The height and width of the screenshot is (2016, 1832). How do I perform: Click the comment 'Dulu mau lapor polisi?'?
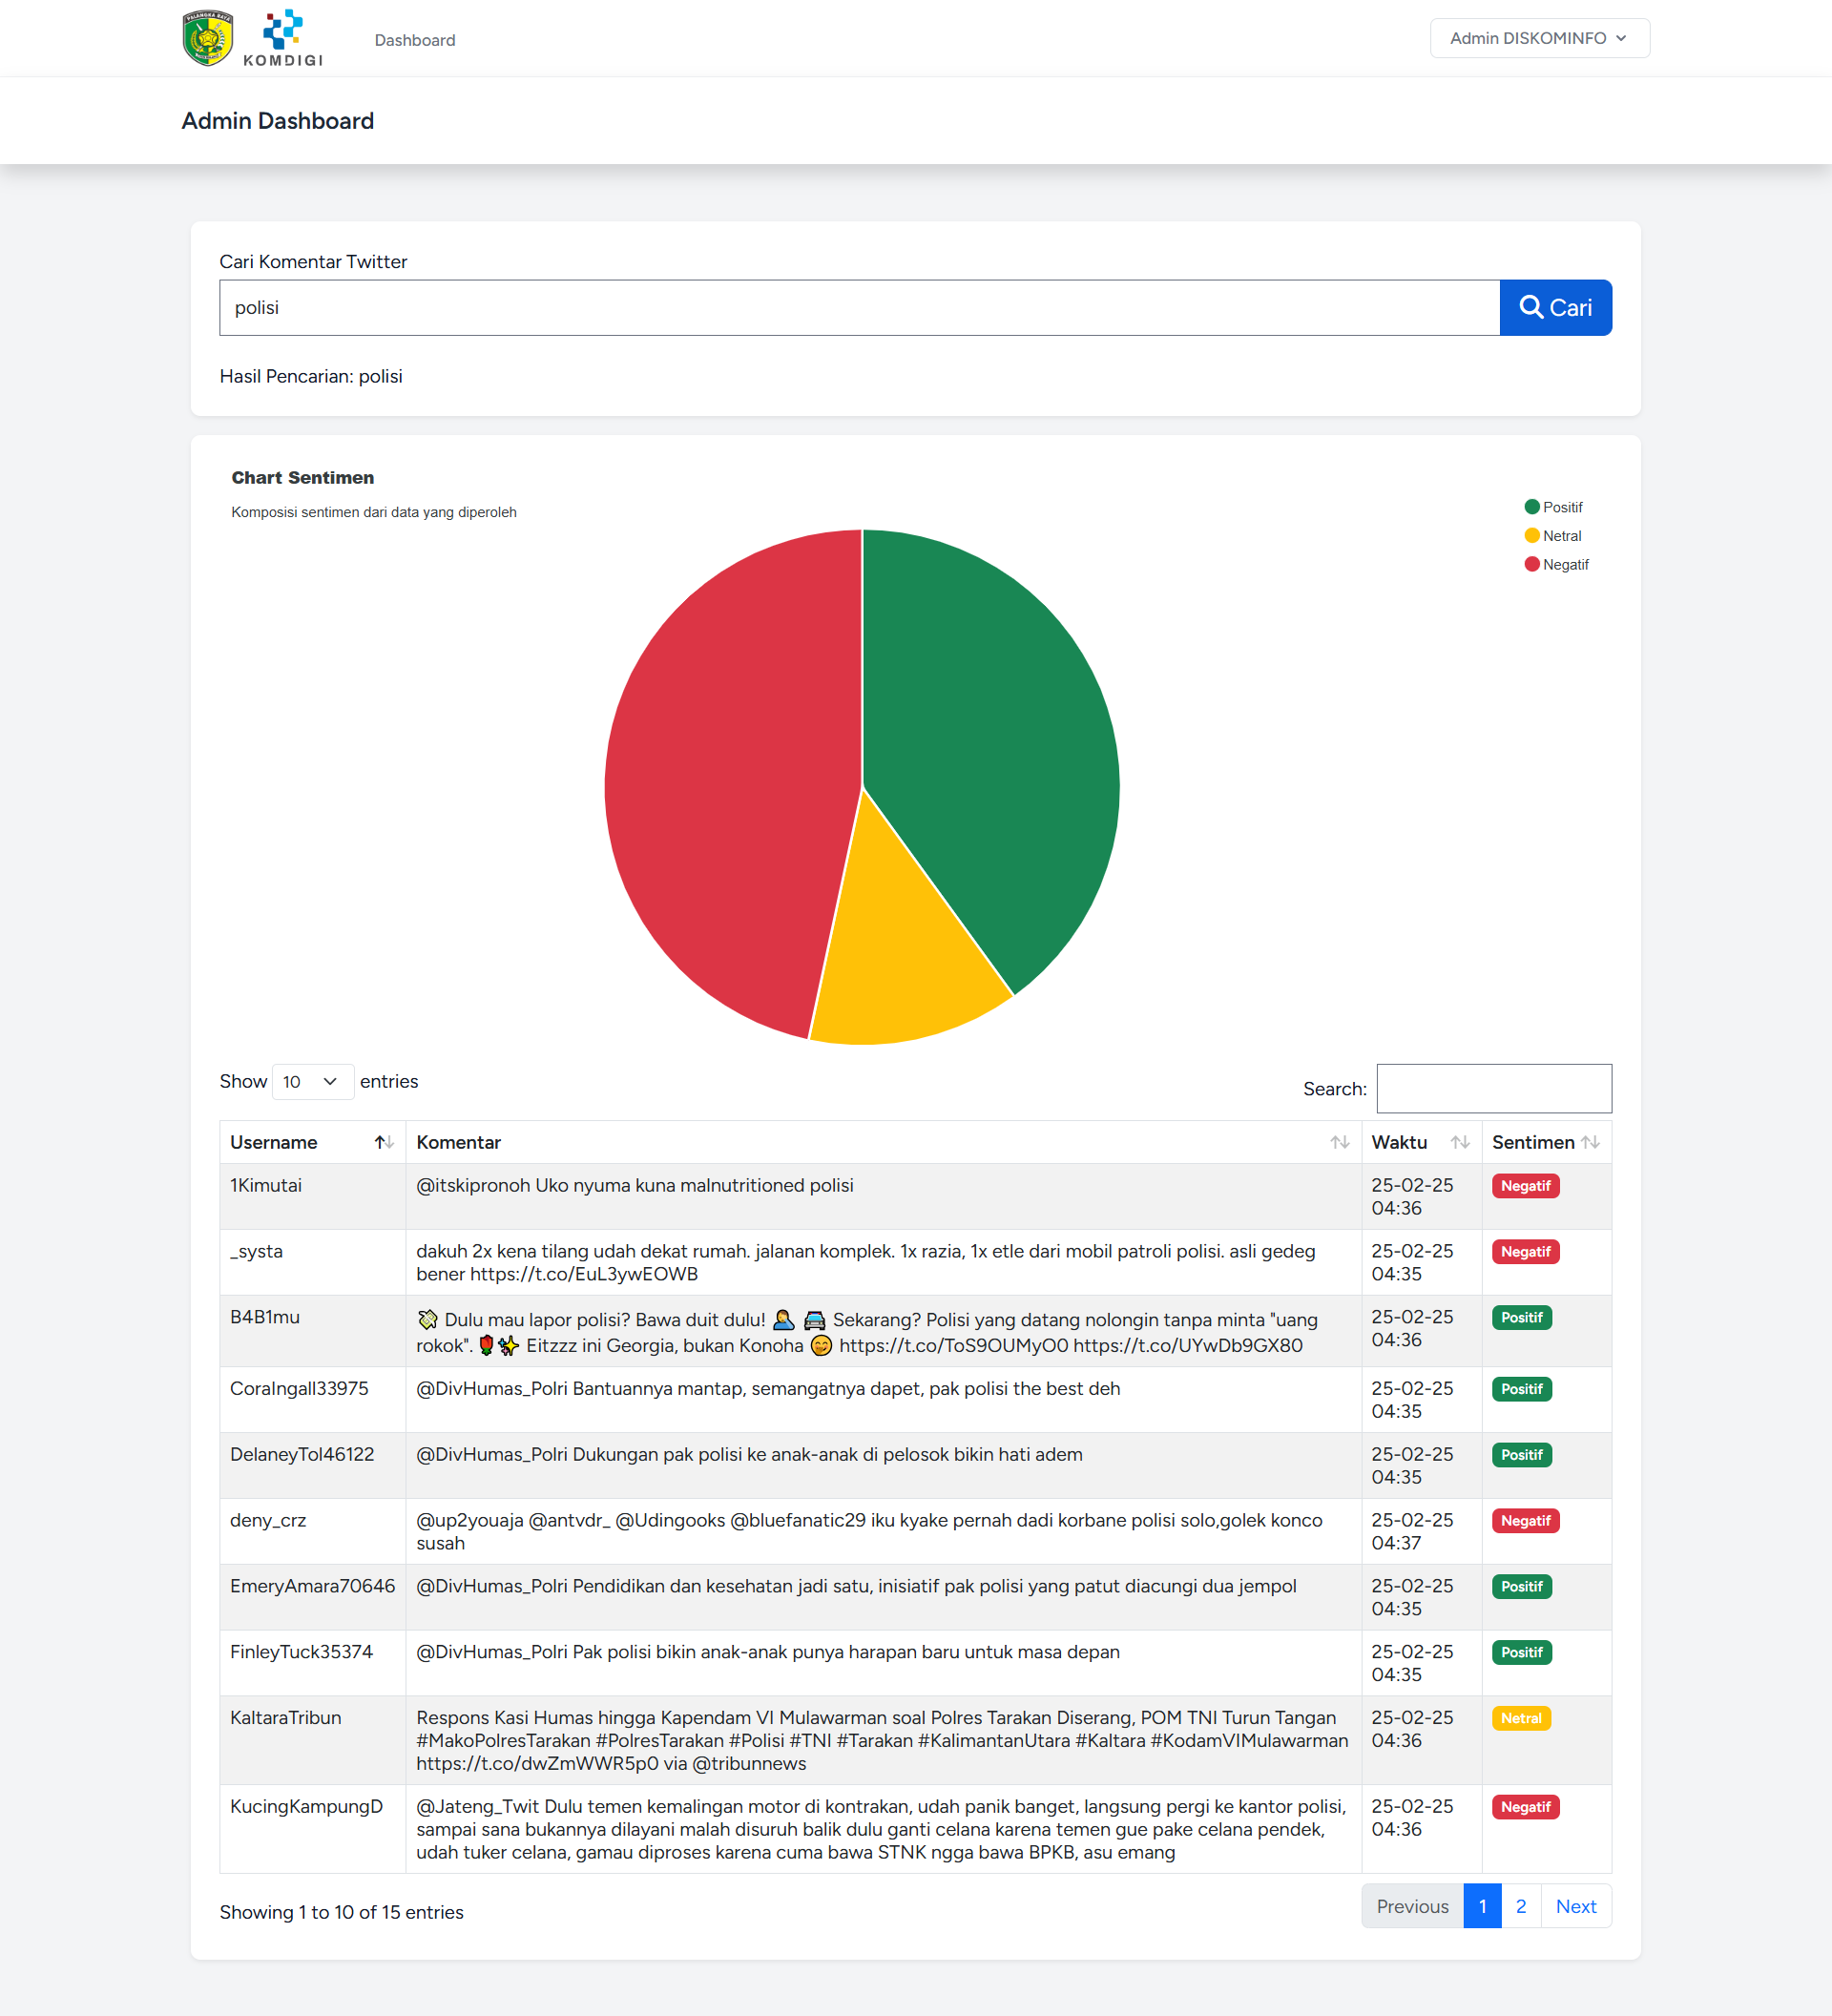click(867, 1332)
